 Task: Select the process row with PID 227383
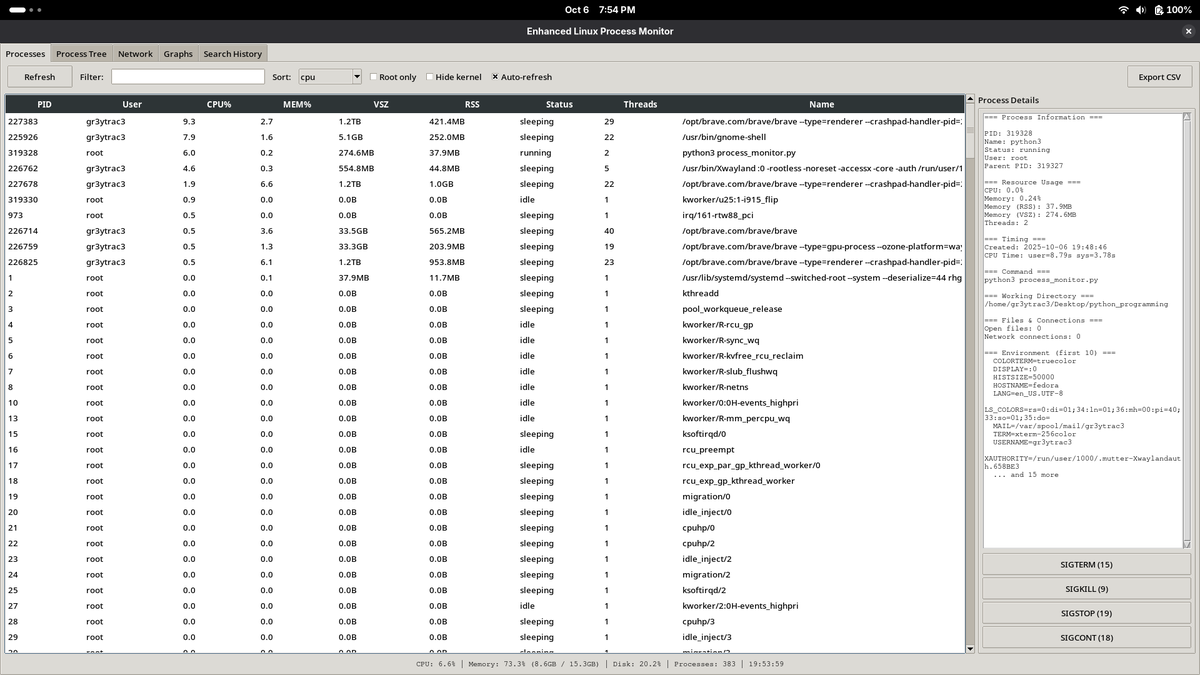tap(484, 121)
